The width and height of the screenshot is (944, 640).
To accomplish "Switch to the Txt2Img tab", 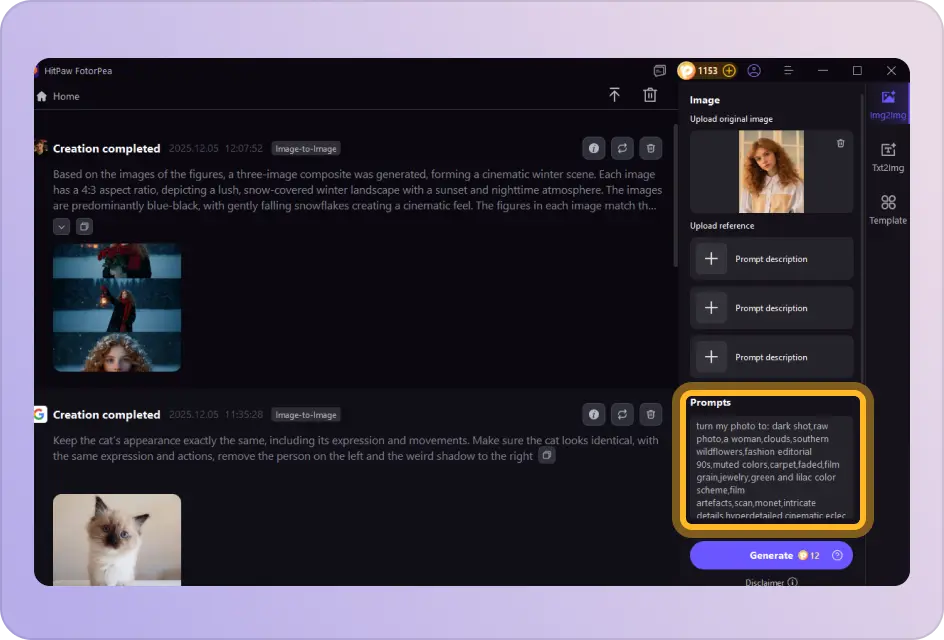I will click(x=887, y=157).
